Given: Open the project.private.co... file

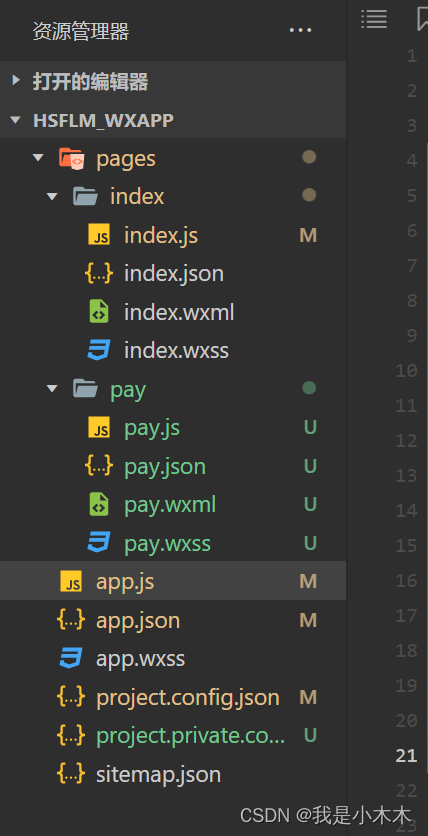Looking at the screenshot, I should 190,735.
